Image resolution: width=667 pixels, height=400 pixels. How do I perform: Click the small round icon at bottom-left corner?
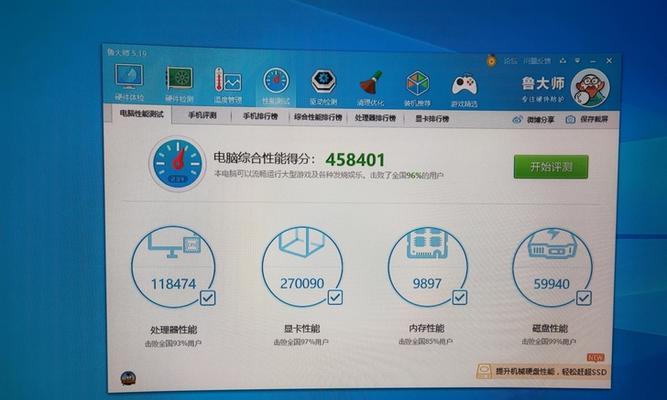point(128,378)
